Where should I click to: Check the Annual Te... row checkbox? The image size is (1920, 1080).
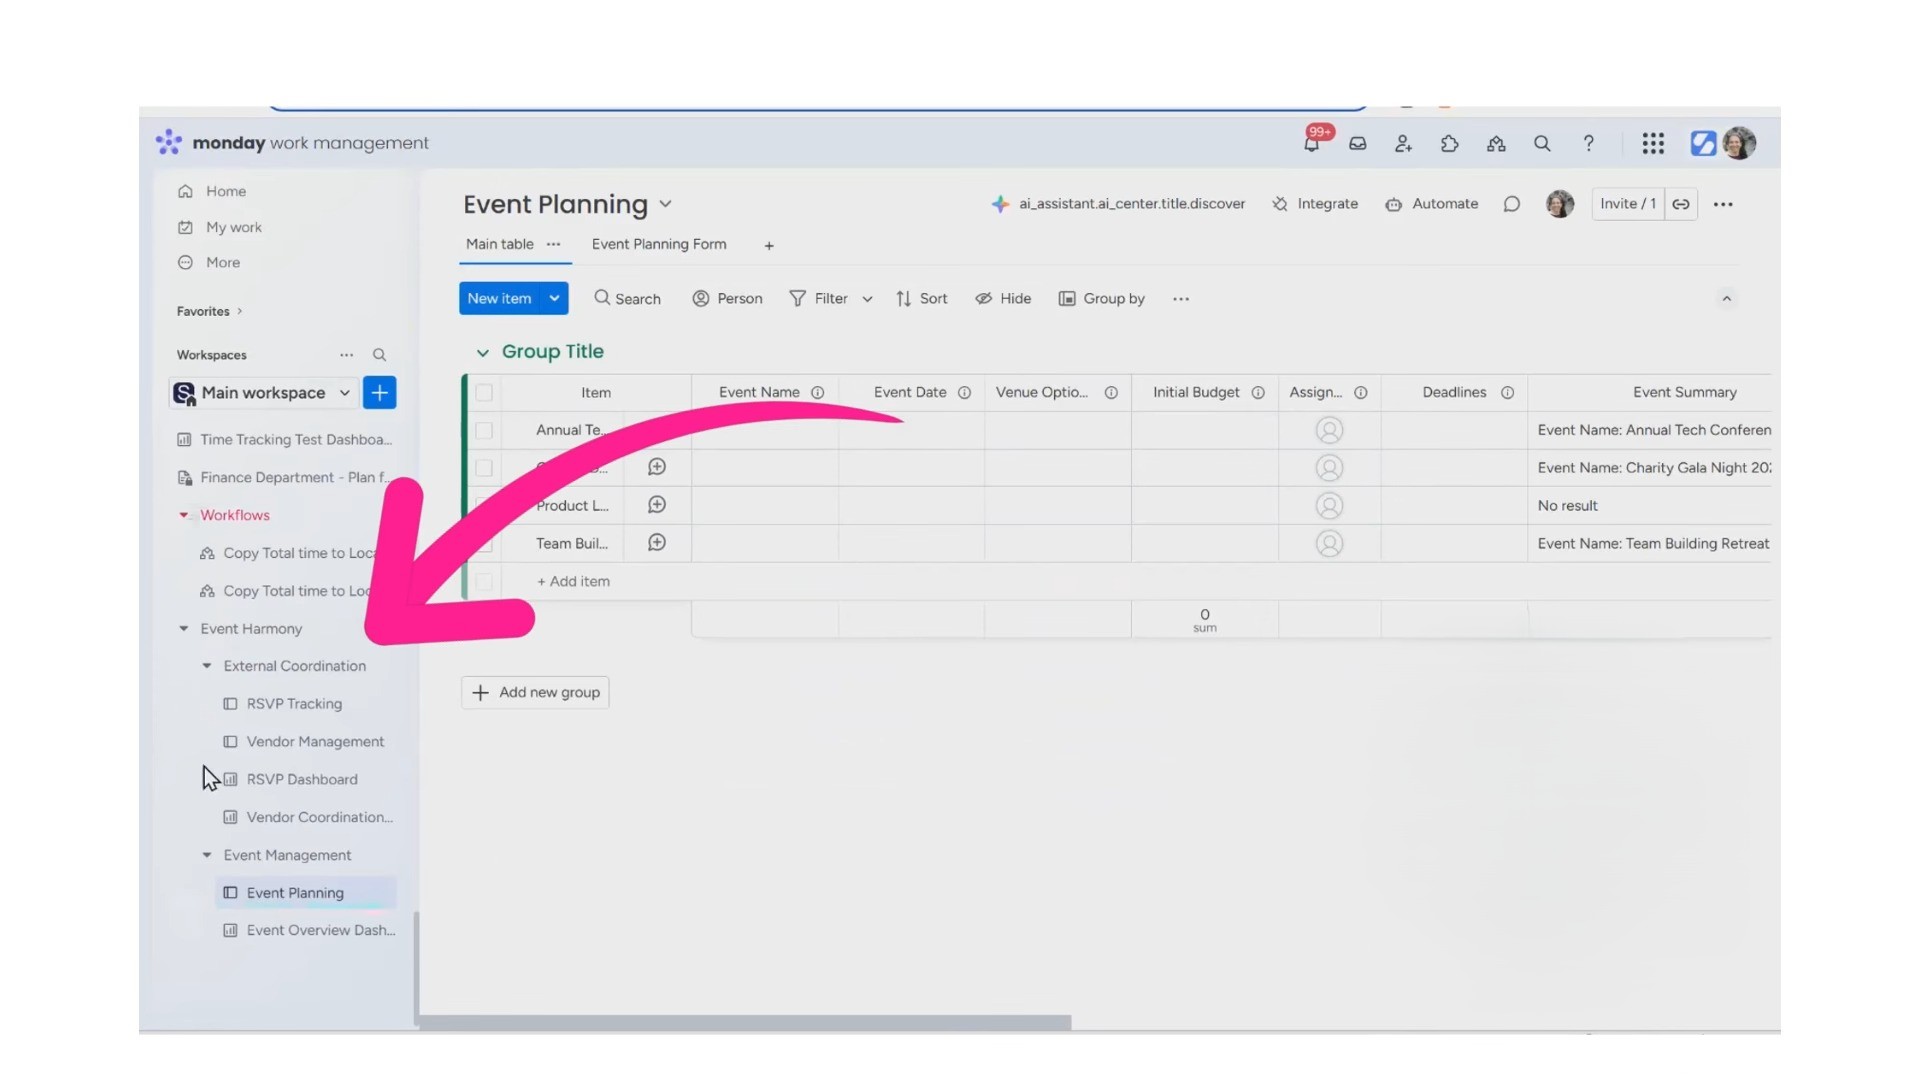coord(484,430)
